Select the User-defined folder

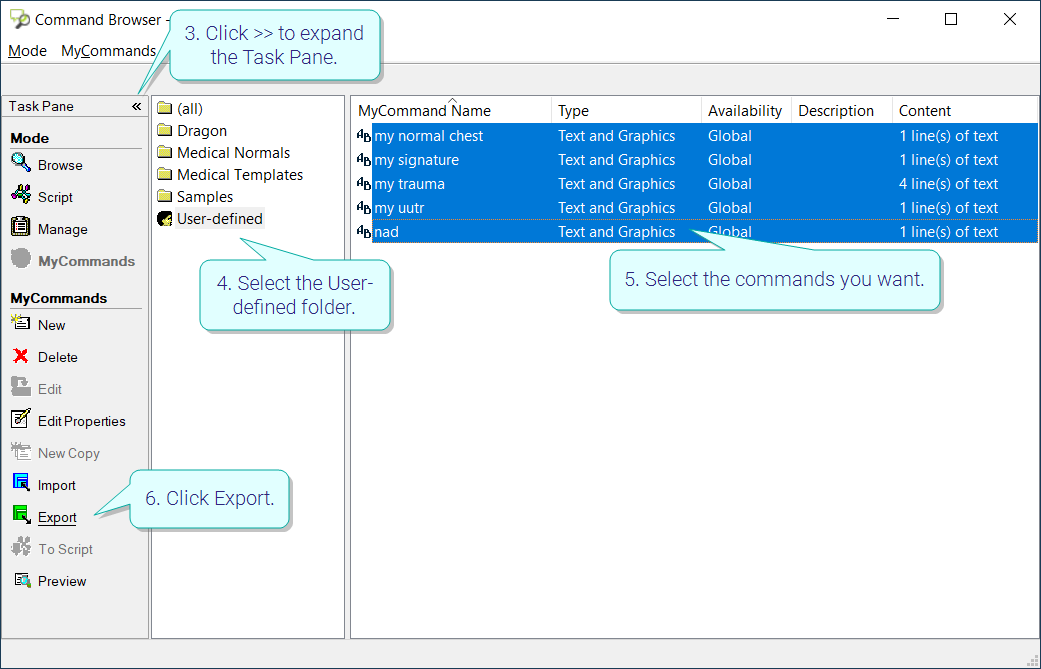click(x=219, y=218)
